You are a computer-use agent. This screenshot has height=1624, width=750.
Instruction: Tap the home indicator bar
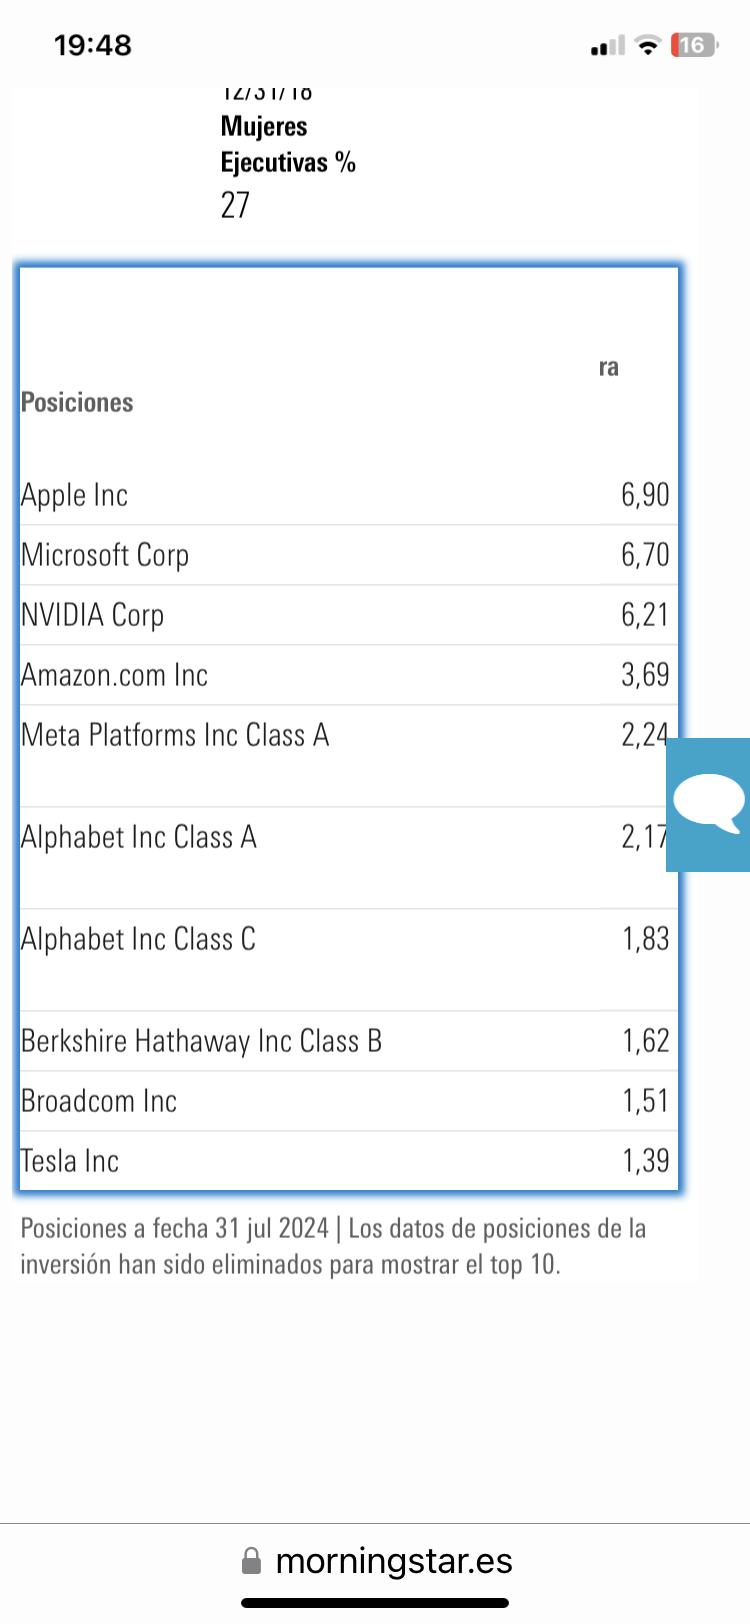[x=375, y=1603]
